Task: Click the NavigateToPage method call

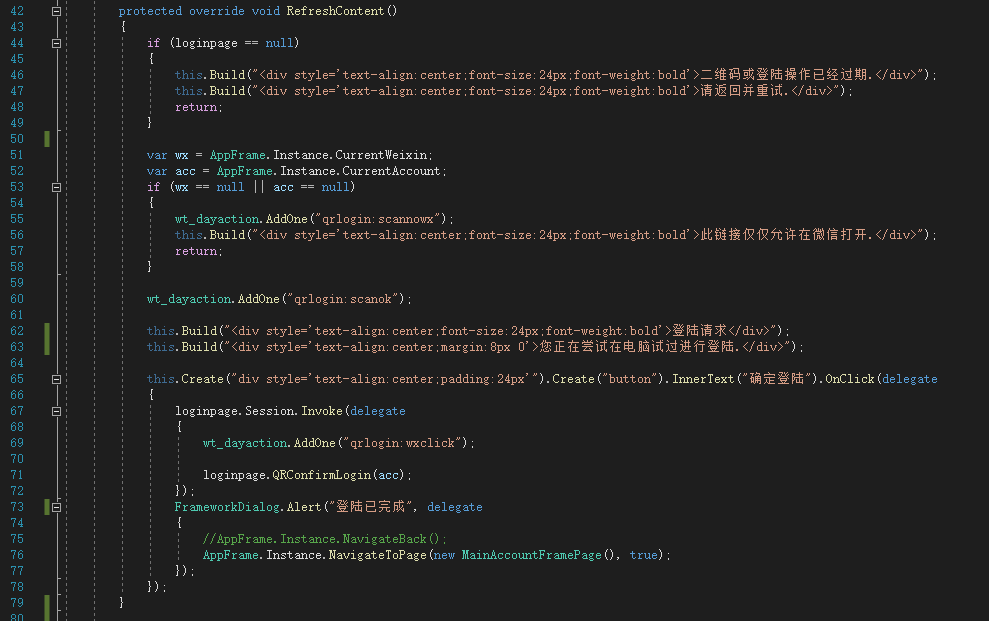Action: [377, 555]
